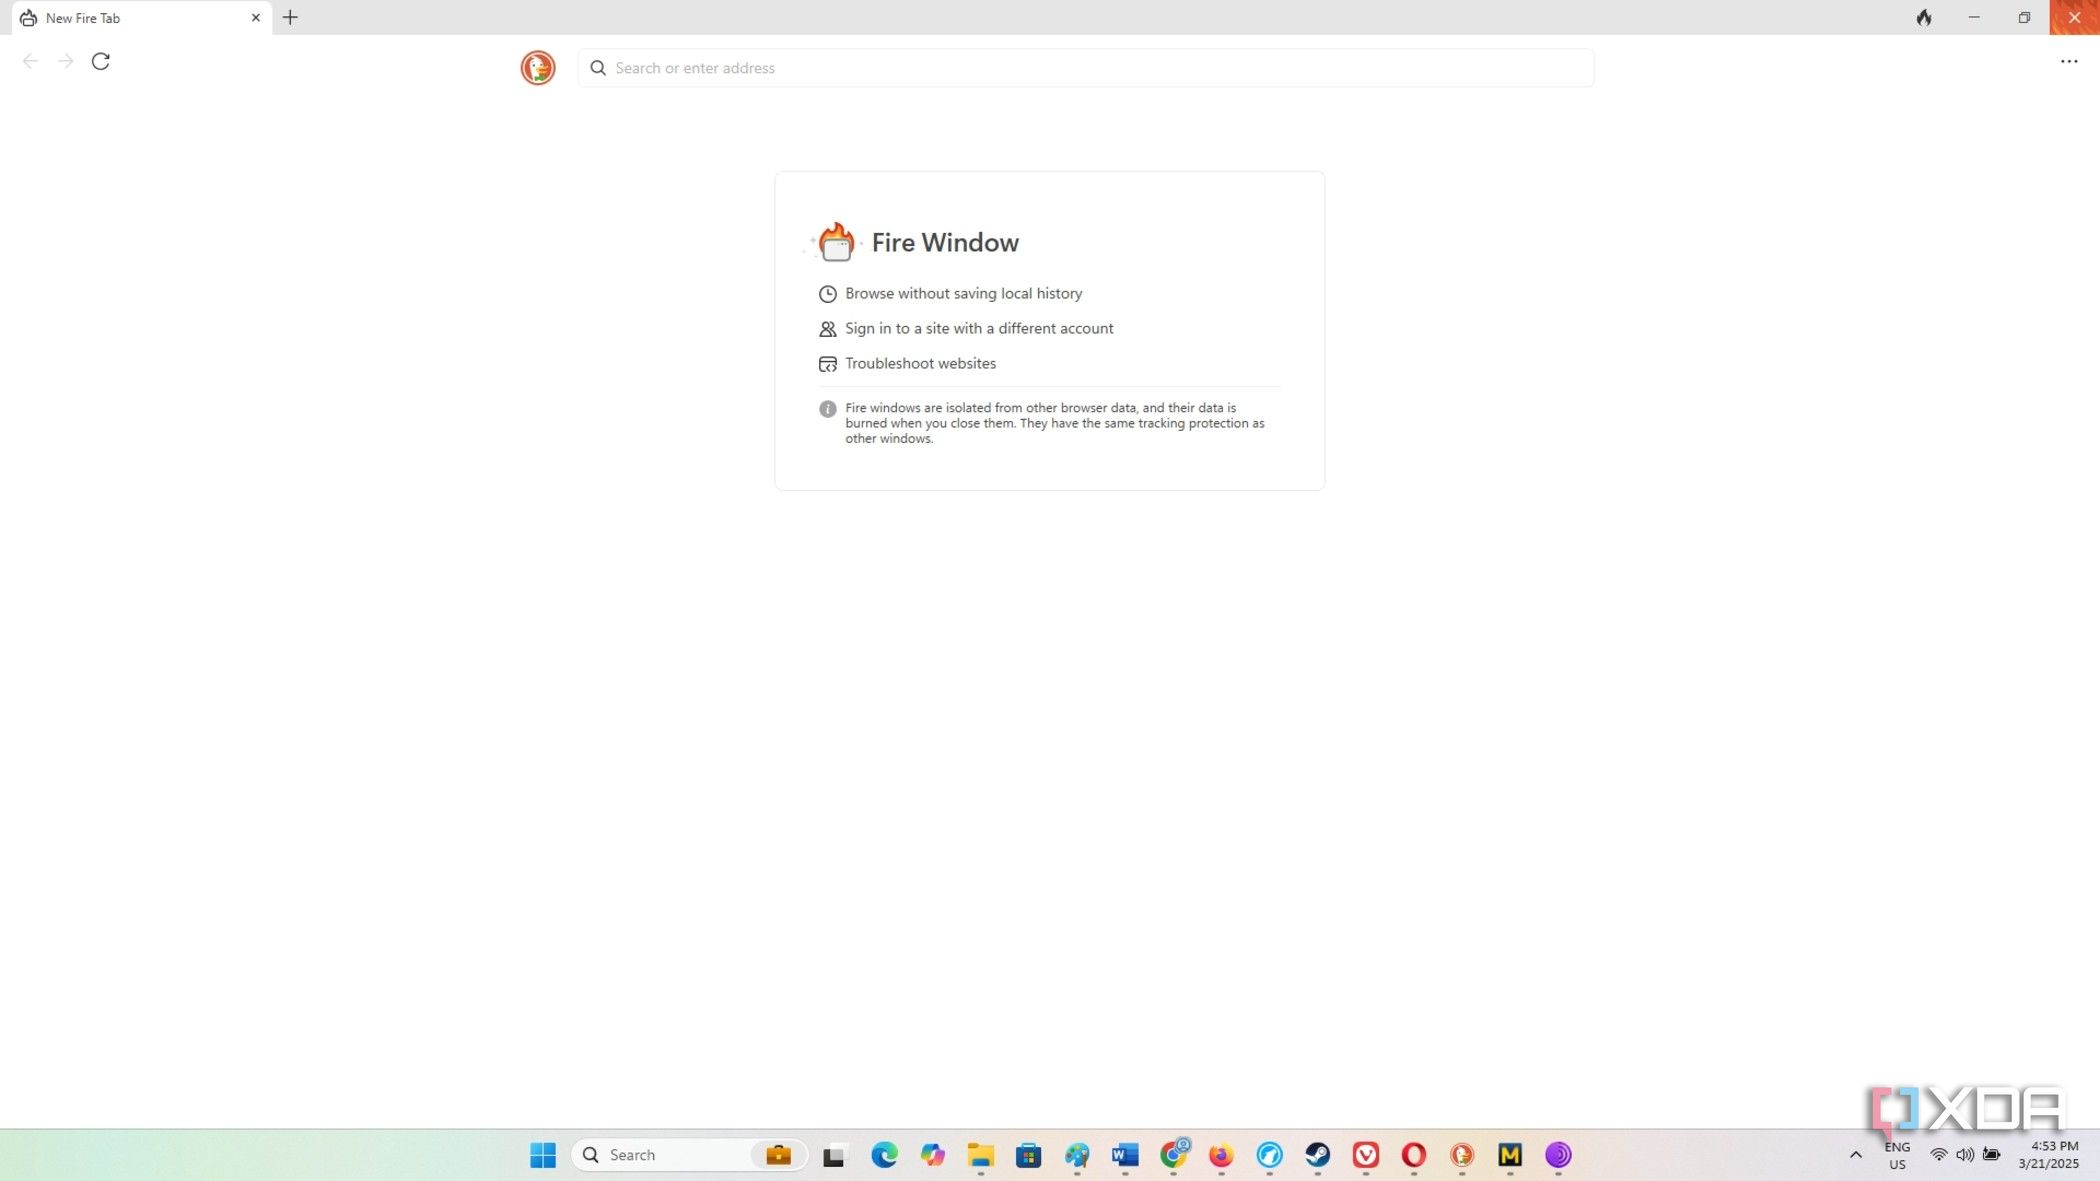This screenshot has height=1181, width=2100.
Task: Click the 'Browse without saving local history' text
Action: [x=963, y=293]
